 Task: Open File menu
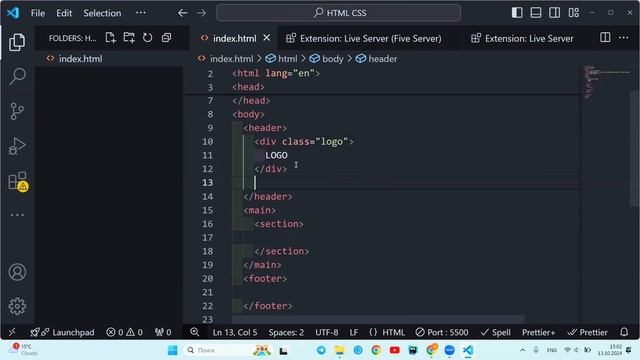[x=38, y=13]
